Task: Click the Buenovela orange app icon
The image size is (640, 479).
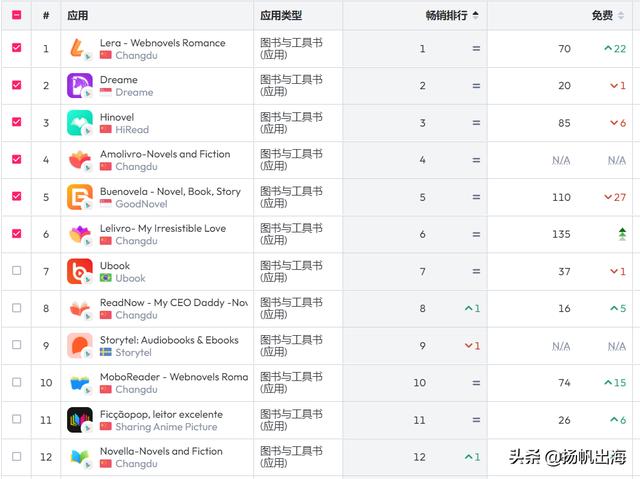Action: 79,197
